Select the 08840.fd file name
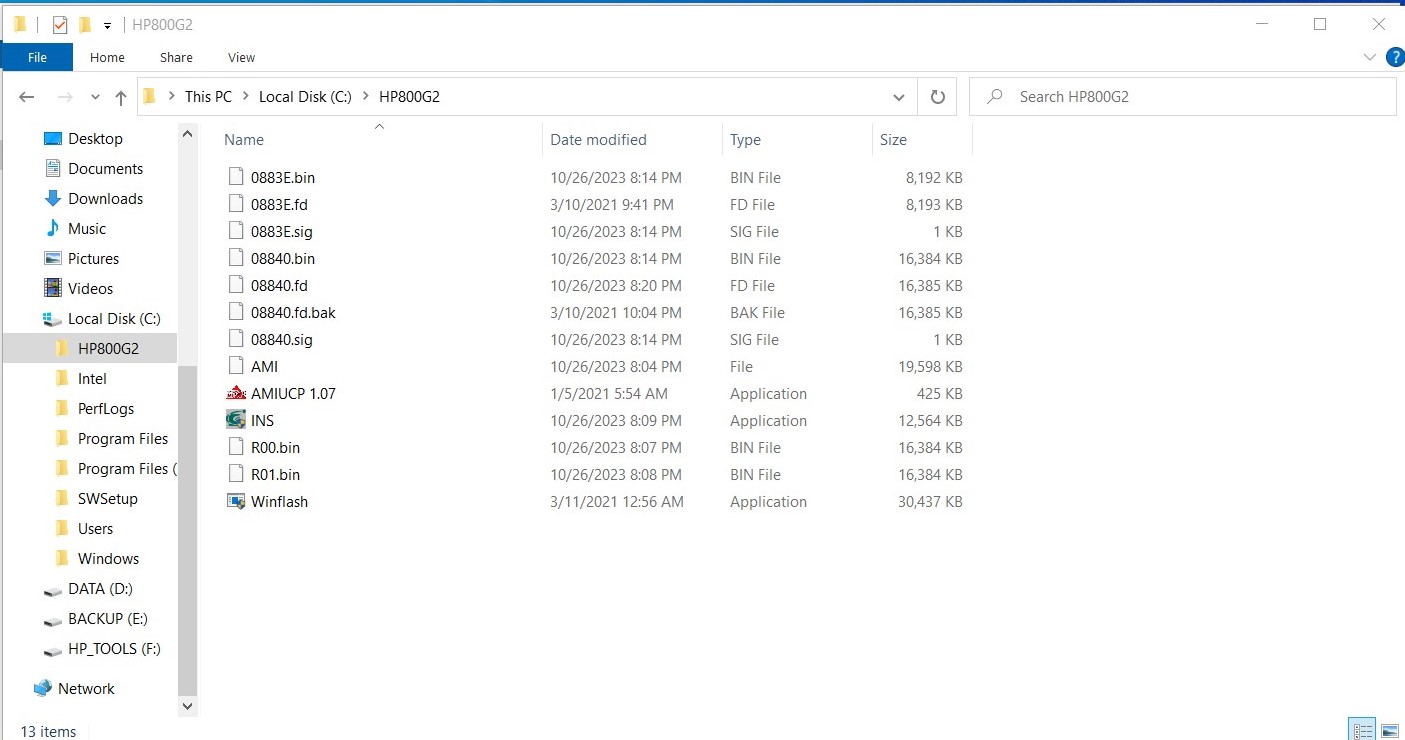 tap(279, 285)
